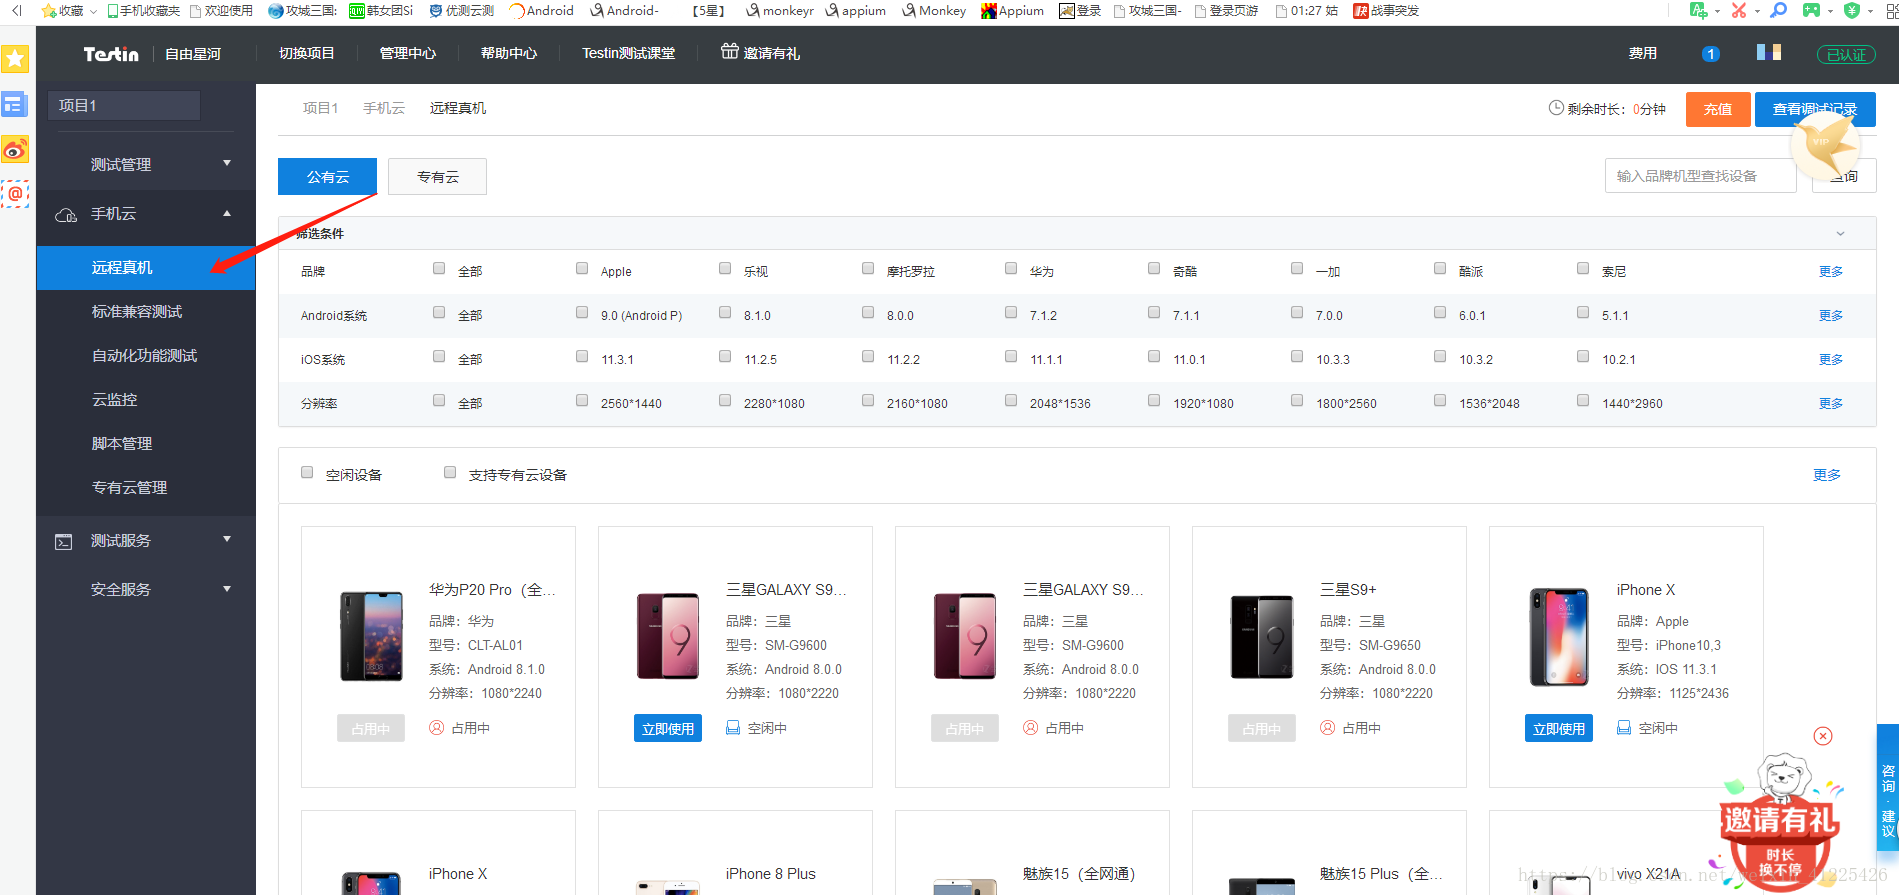Screen dimensions: 1899x895
Task: Open 管理中心 in top navigation
Action: (408, 53)
